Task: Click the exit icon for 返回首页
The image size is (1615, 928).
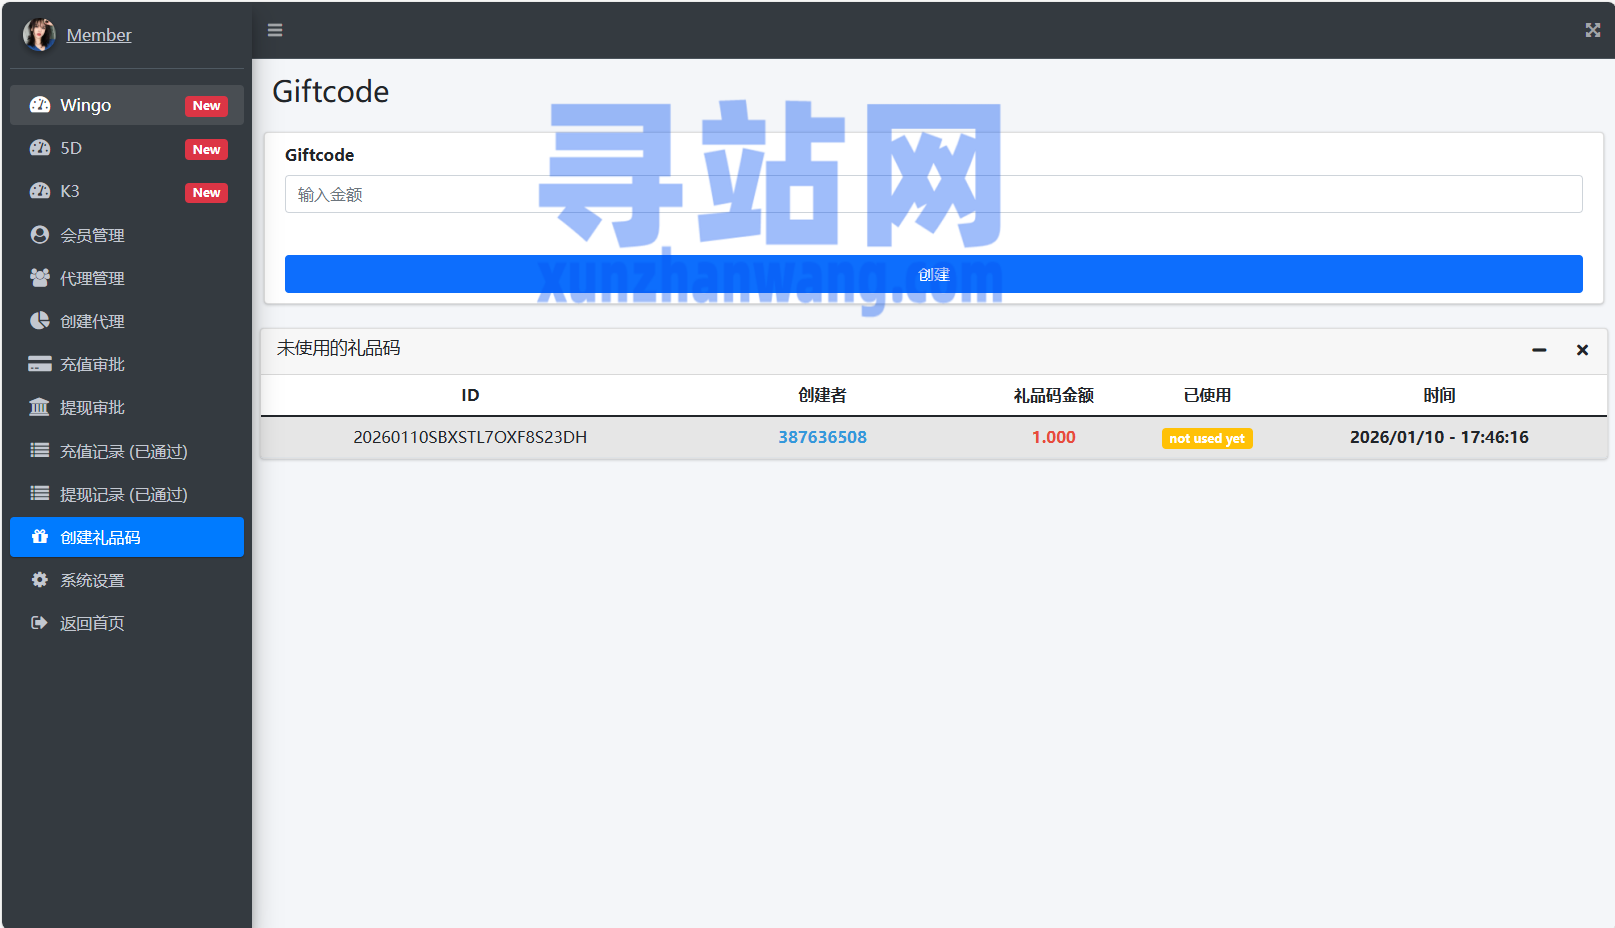Action: [40, 623]
